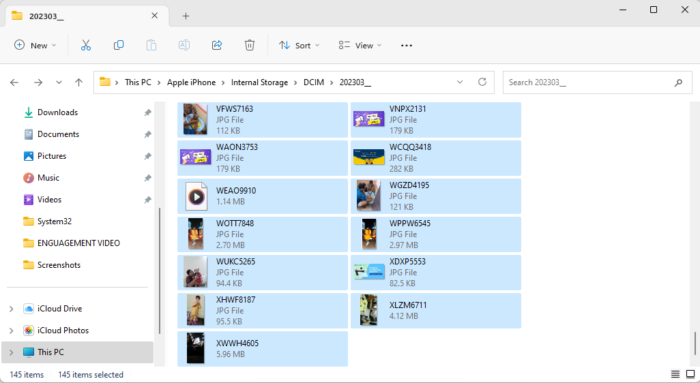Expand the This PC tree node
The height and width of the screenshot is (383, 700).
11,353
